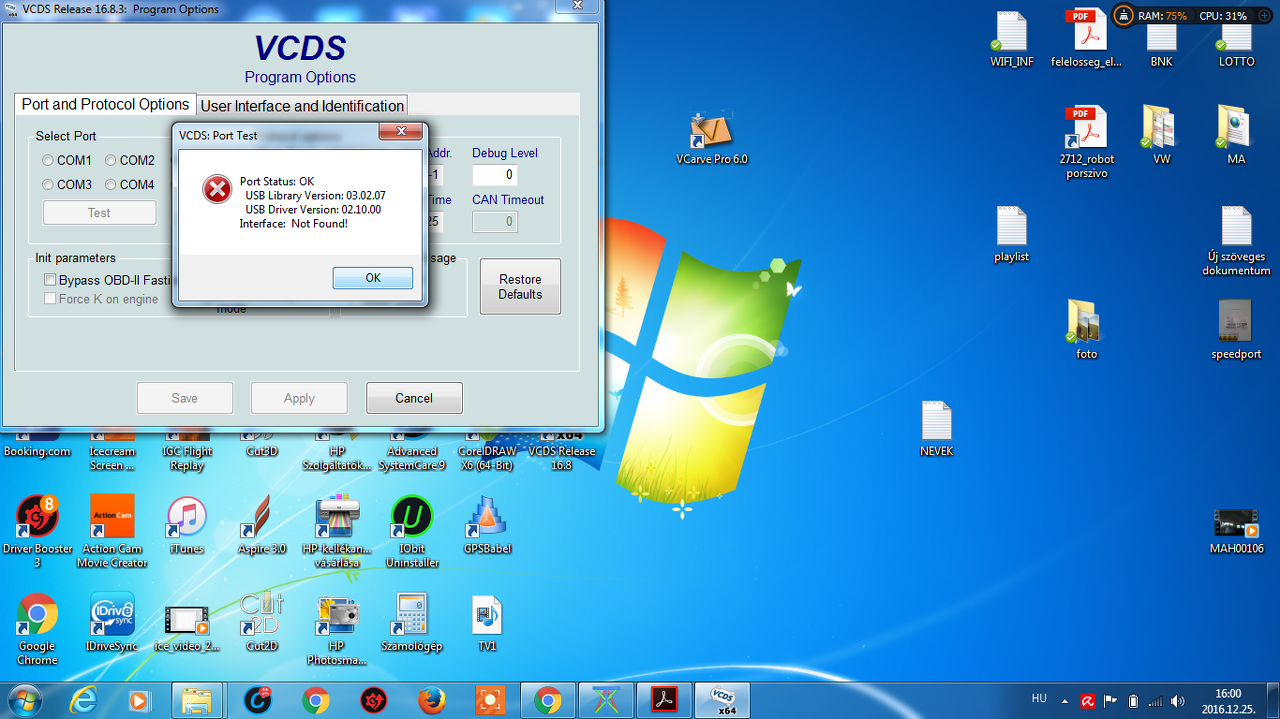This screenshot has height=719, width=1280.
Task: Select the MAH00106 video file
Action: tap(1237, 530)
